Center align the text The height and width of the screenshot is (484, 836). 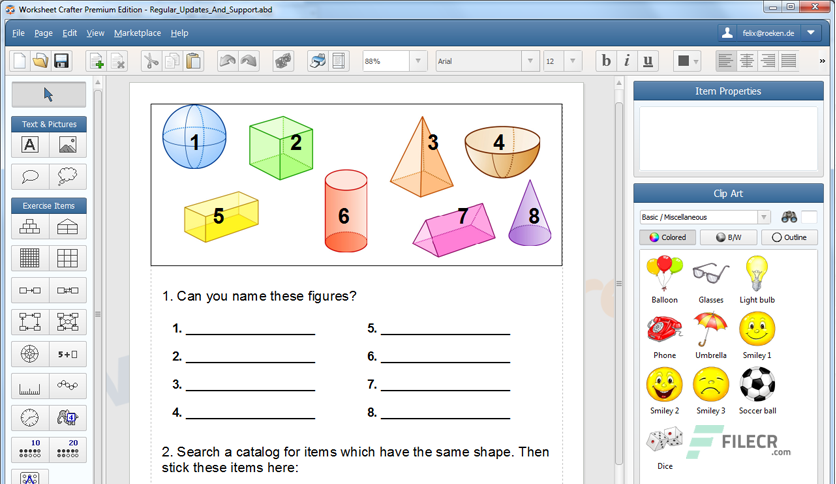tap(747, 61)
